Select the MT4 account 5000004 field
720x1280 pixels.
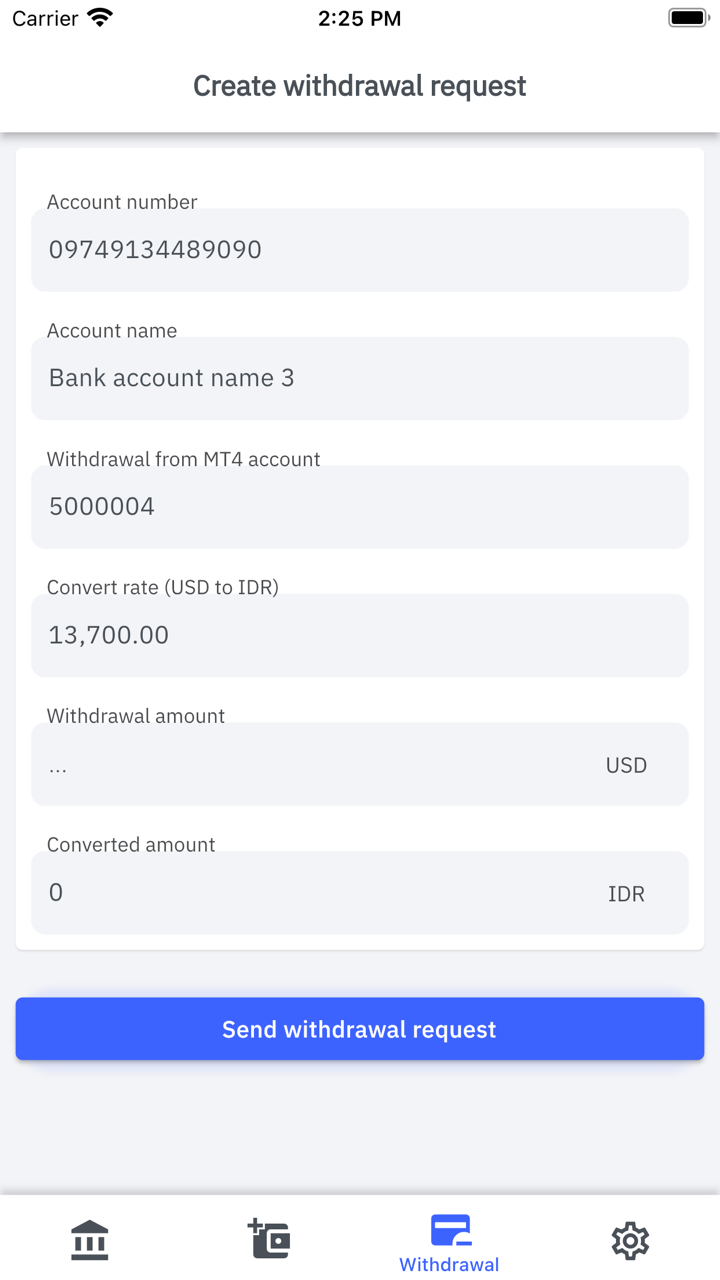pos(360,507)
